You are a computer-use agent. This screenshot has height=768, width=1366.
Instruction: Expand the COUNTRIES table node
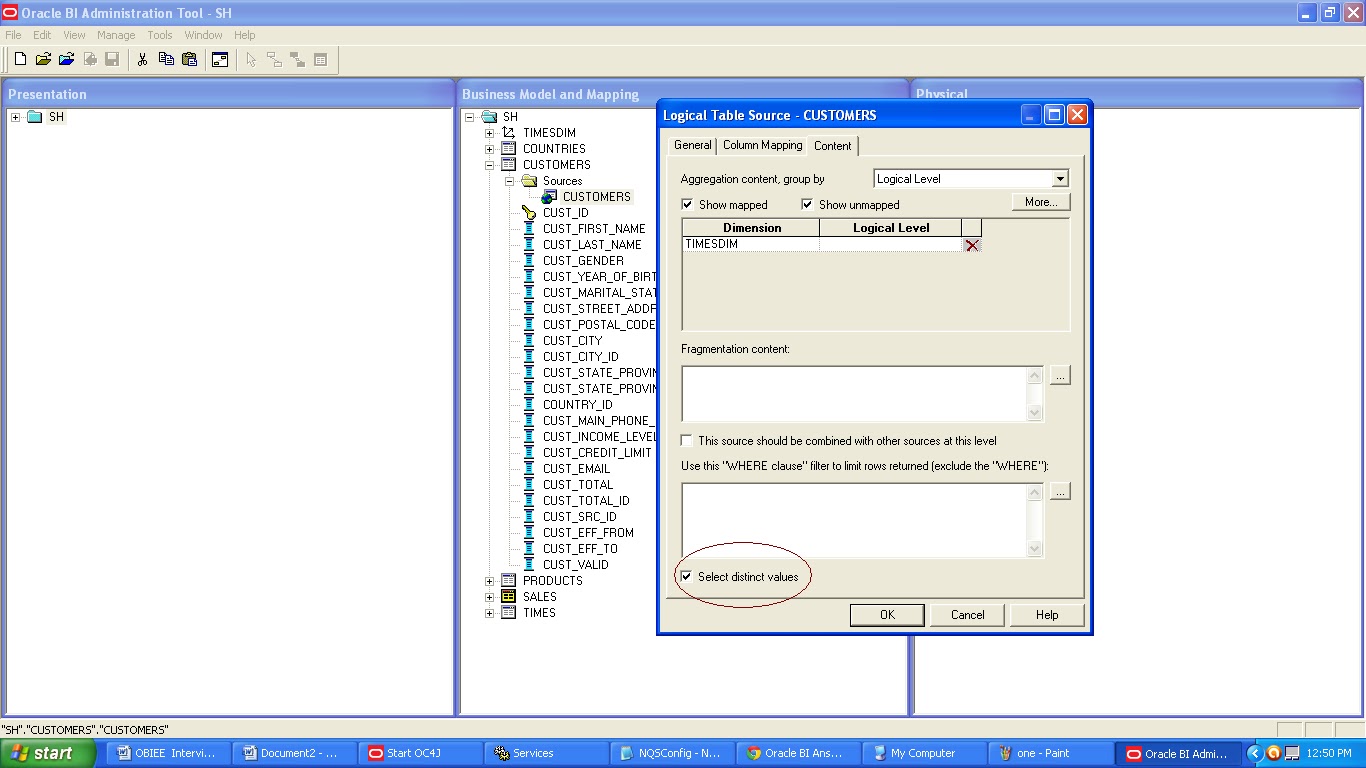(x=490, y=149)
